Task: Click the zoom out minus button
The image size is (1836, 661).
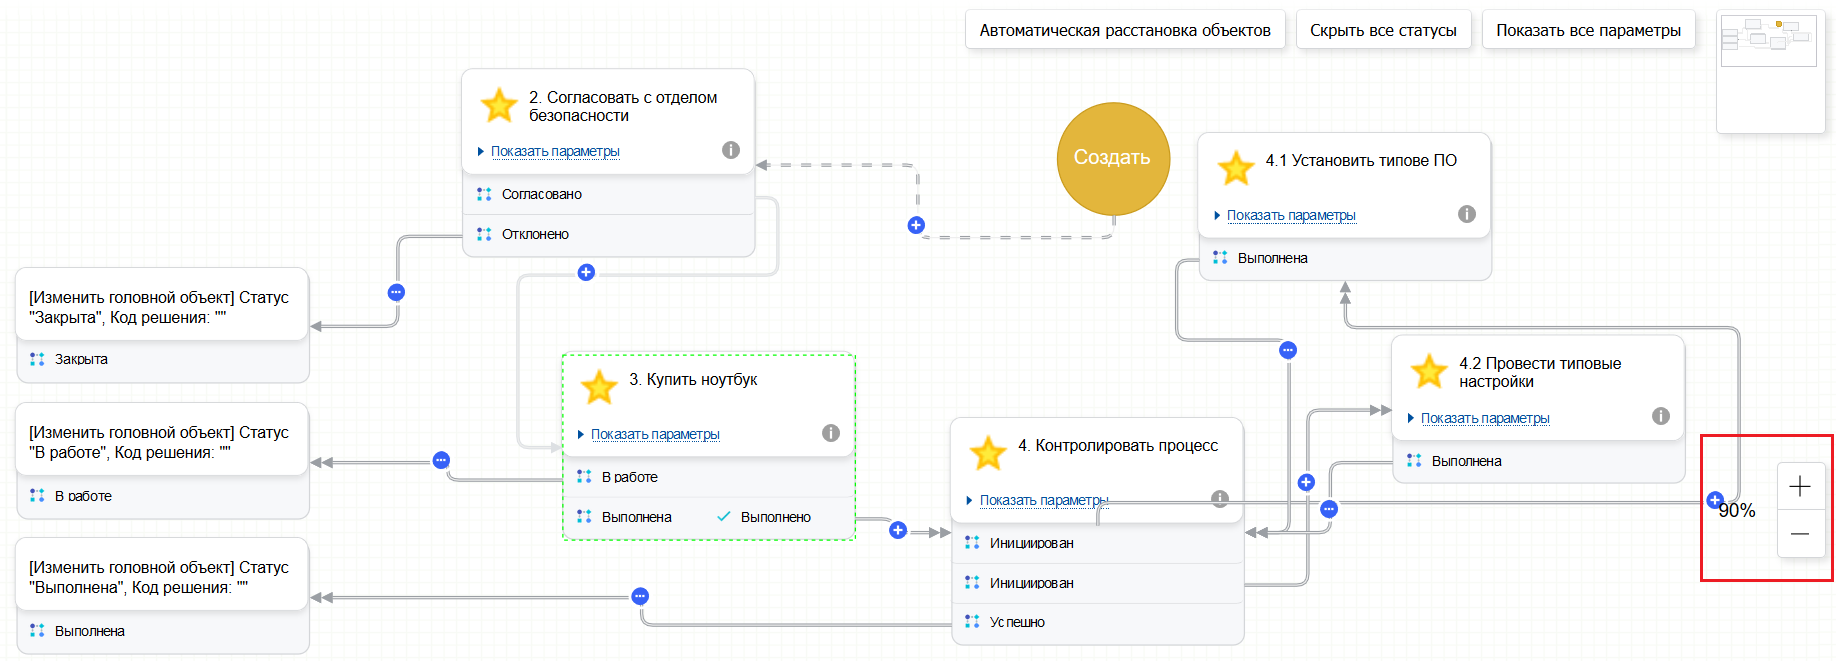Action: click(1800, 534)
